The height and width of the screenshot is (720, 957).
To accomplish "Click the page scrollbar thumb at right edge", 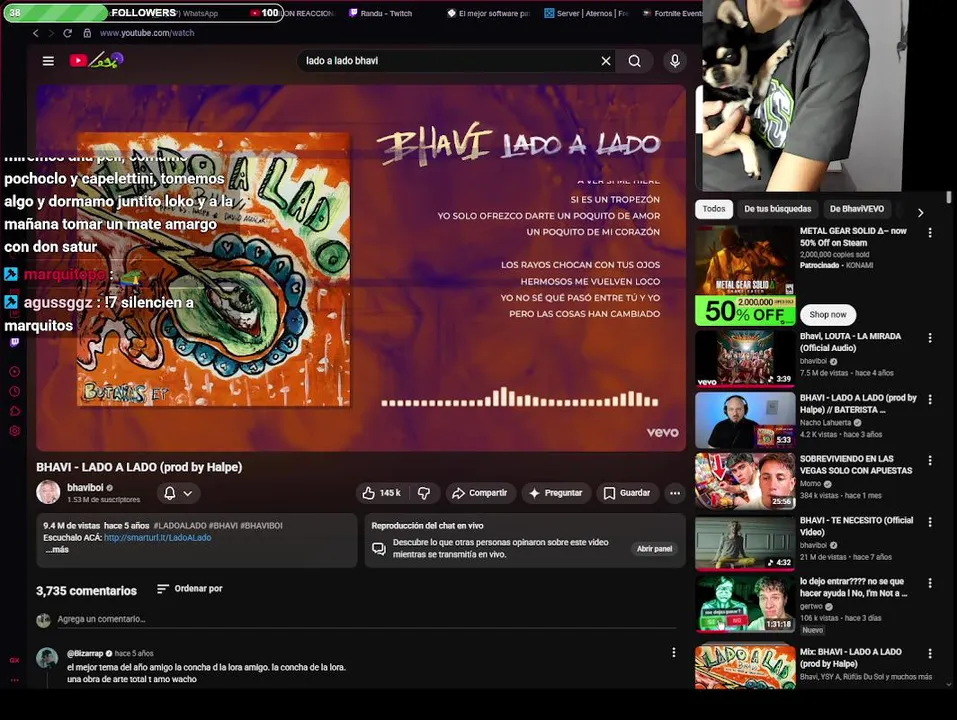I will click(948, 197).
